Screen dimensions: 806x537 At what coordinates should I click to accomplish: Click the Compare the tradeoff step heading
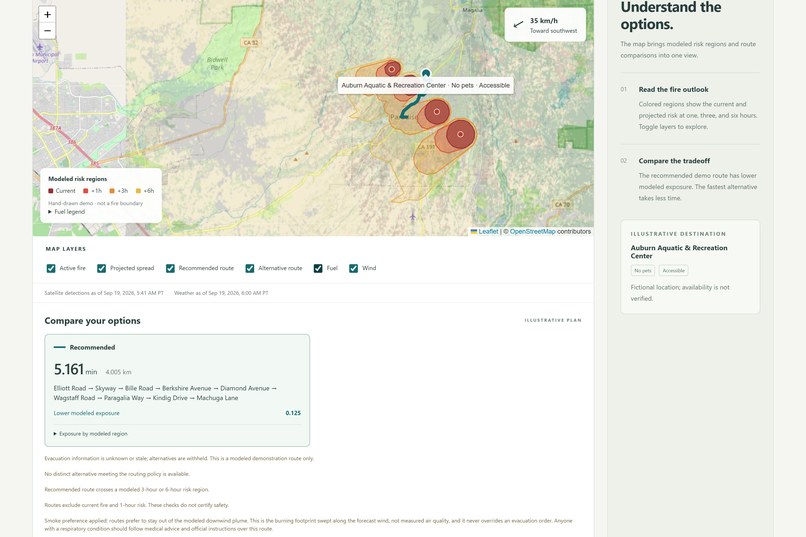[x=674, y=161]
